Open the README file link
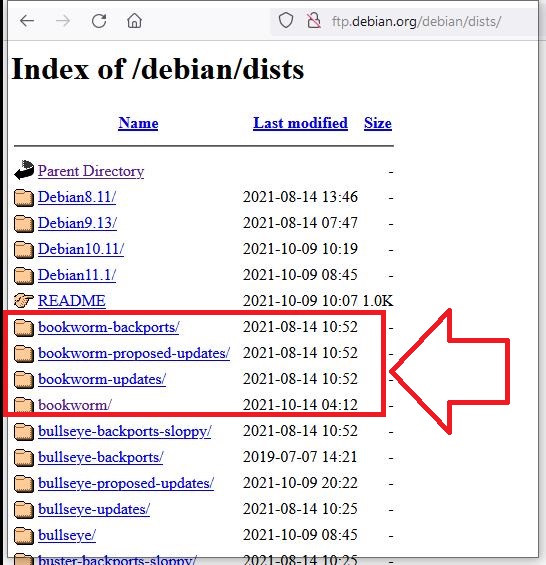The image size is (546, 565). pos(72,301)
